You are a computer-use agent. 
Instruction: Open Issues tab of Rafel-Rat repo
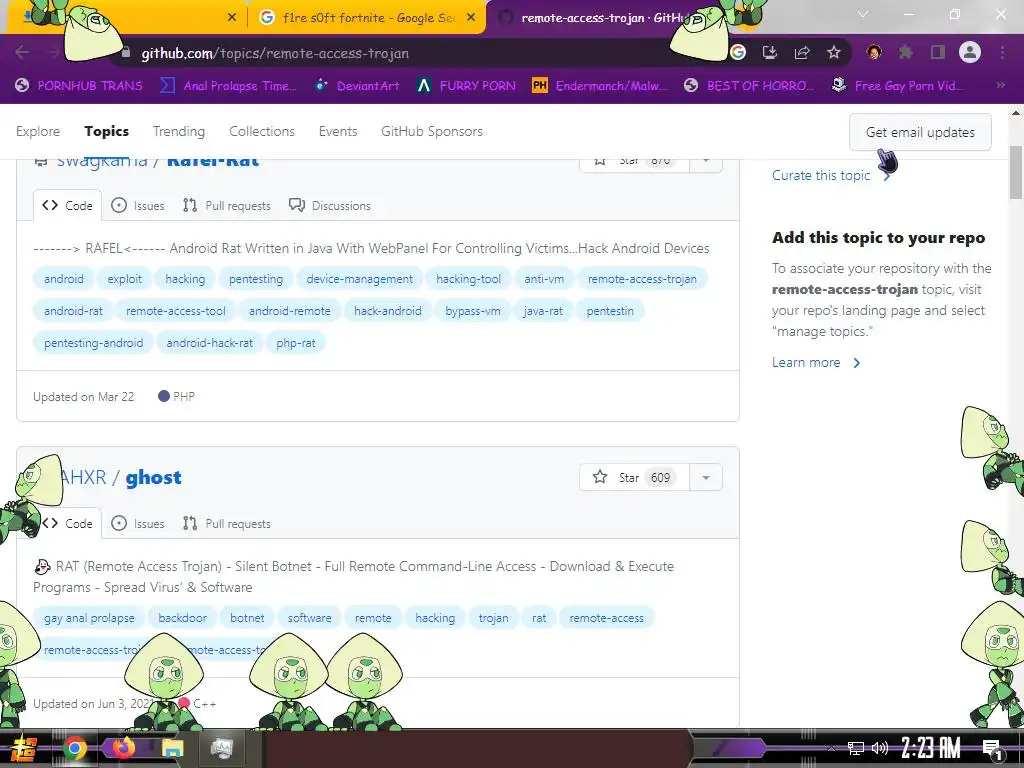(138, 206)
